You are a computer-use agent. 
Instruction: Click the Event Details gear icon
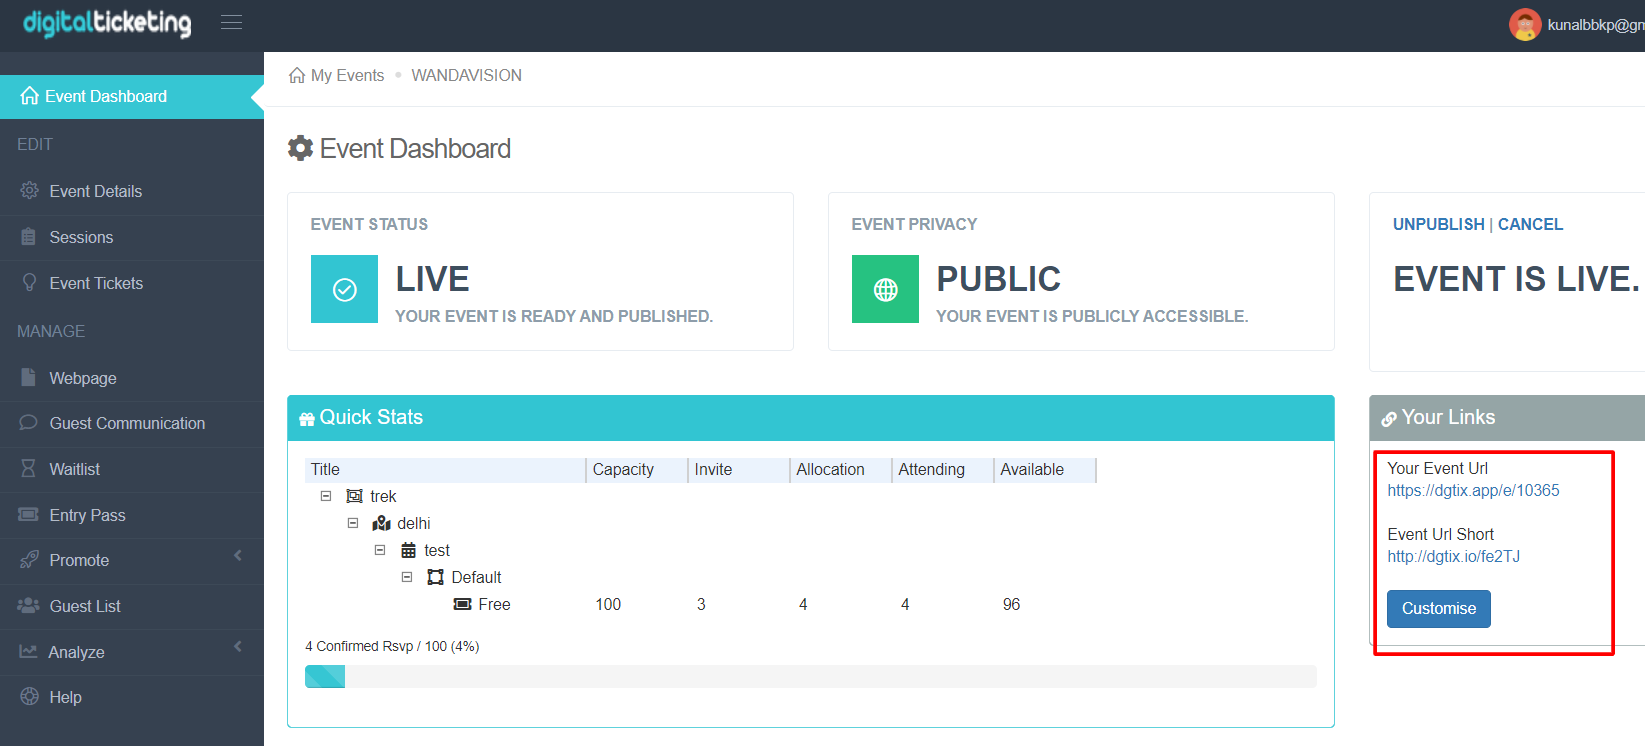pos(29,190)
